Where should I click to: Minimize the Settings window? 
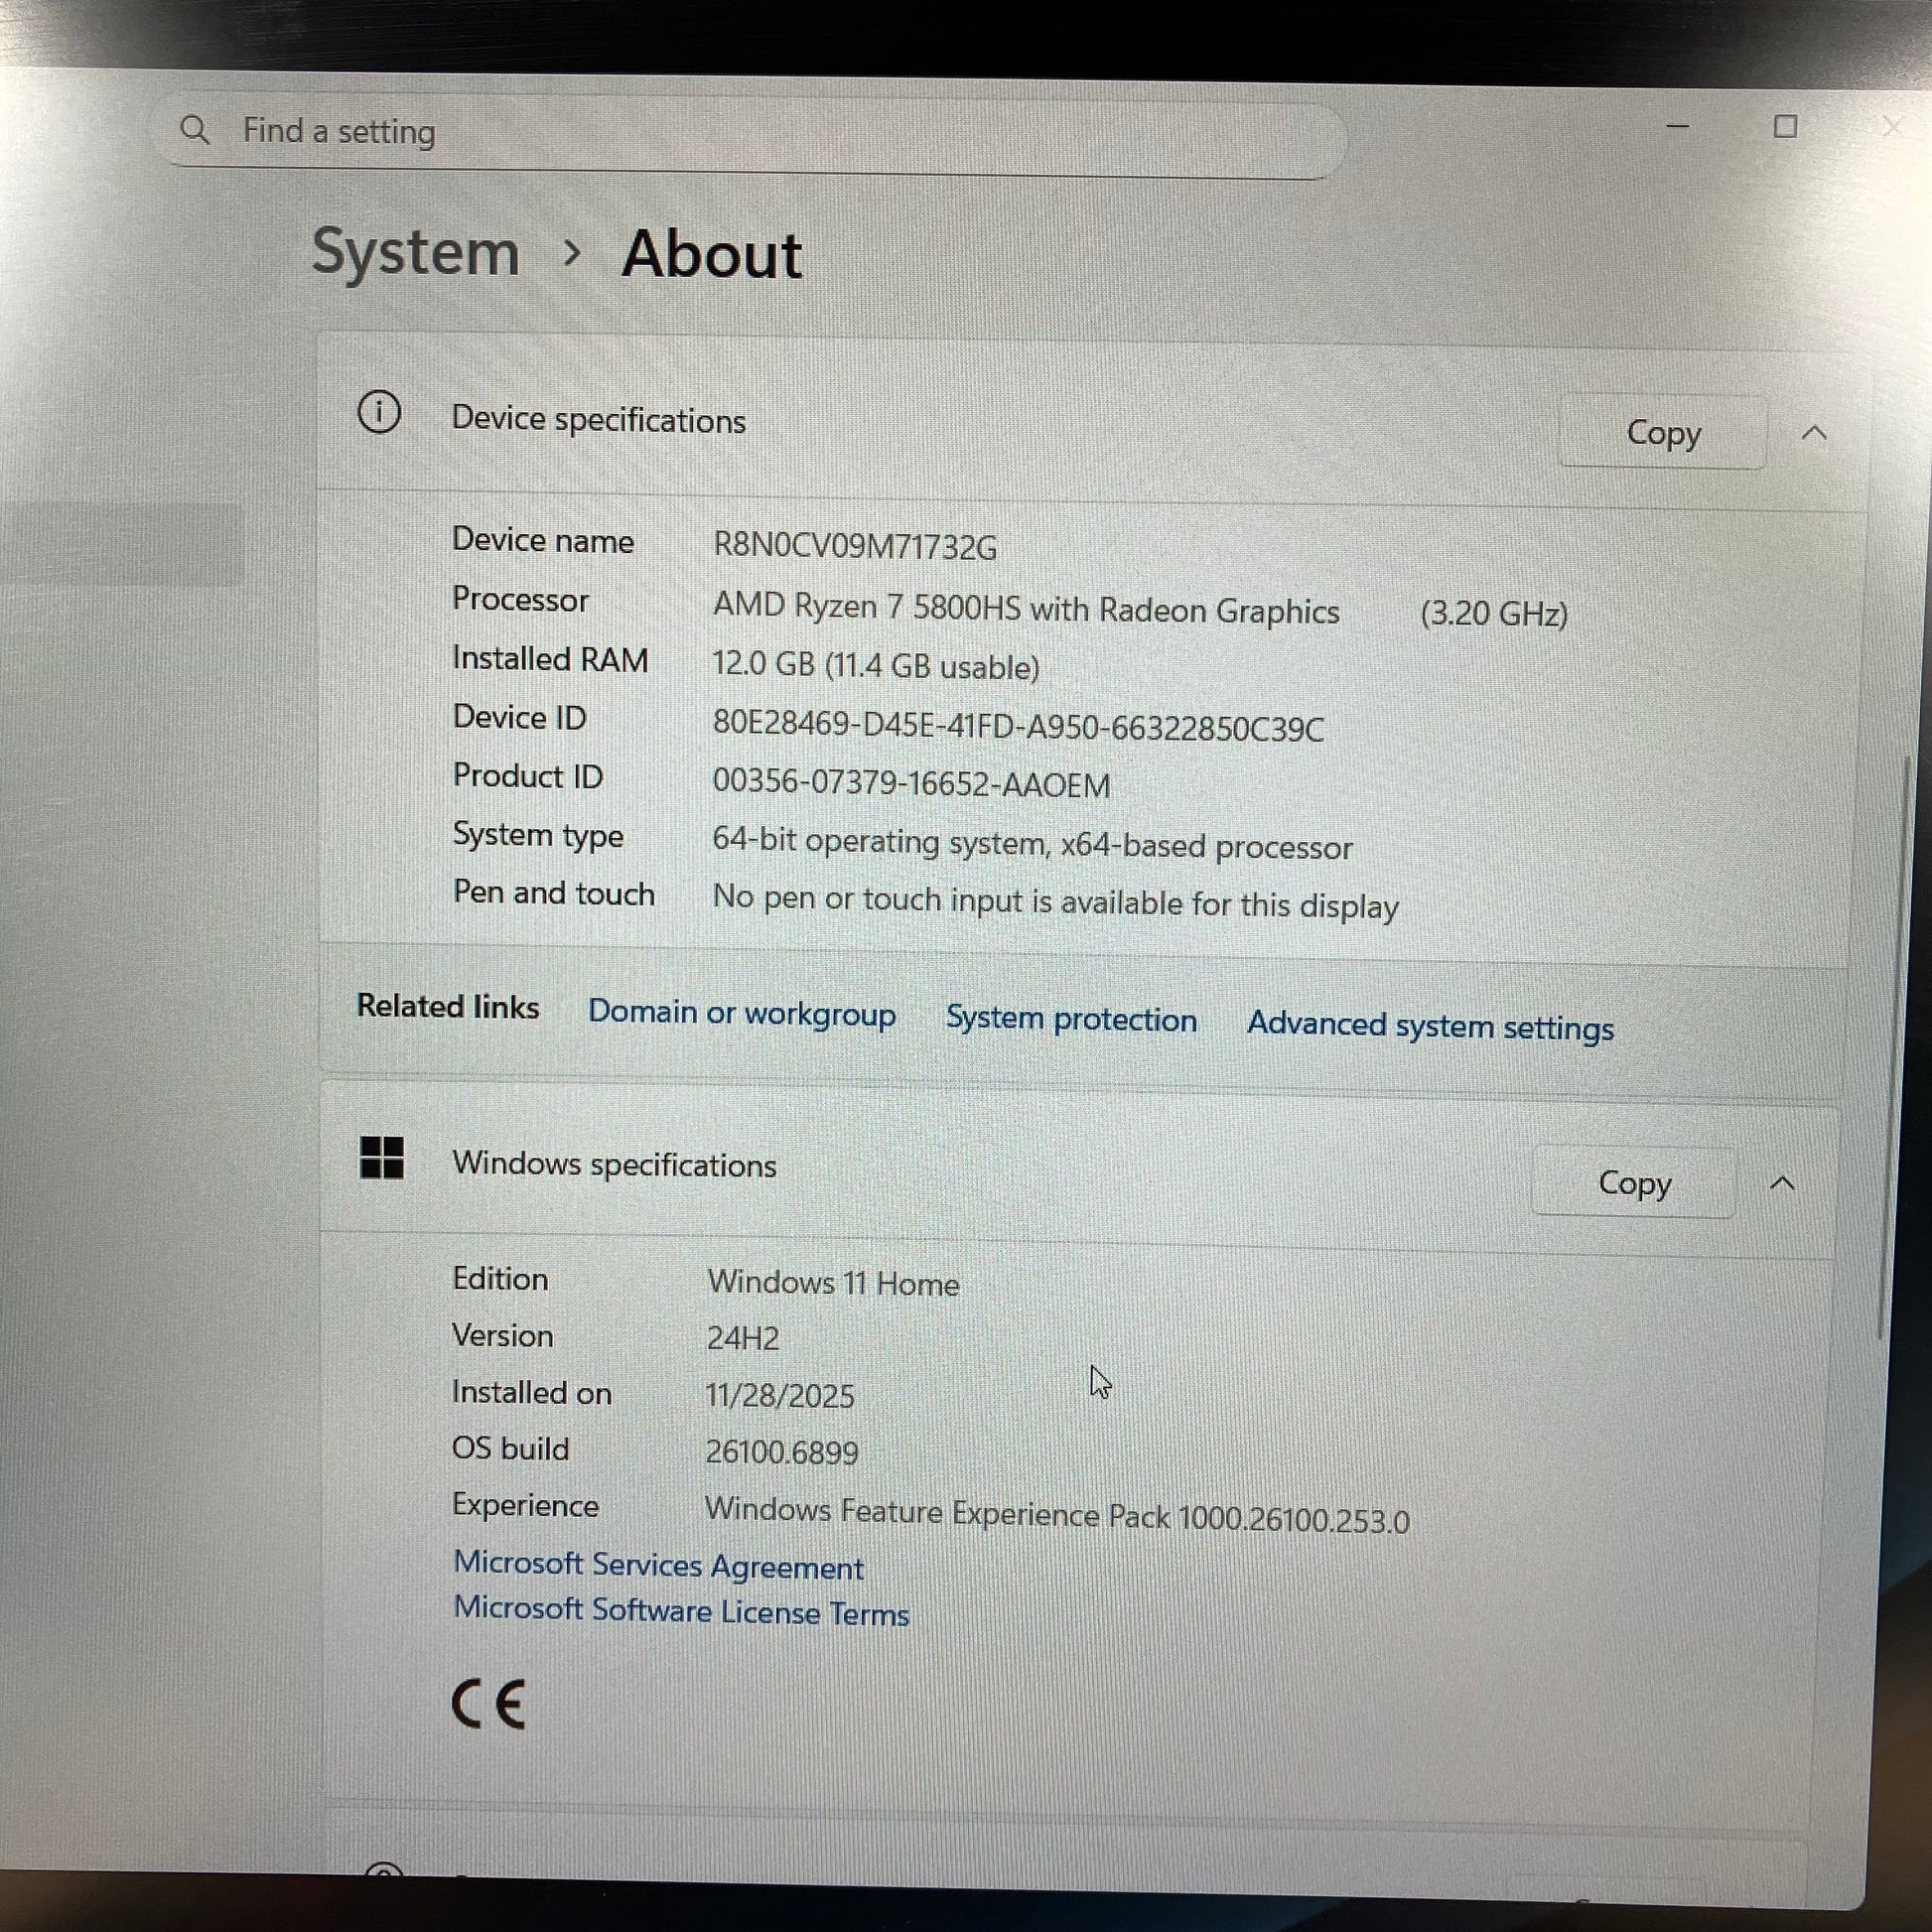(1677, 127)
